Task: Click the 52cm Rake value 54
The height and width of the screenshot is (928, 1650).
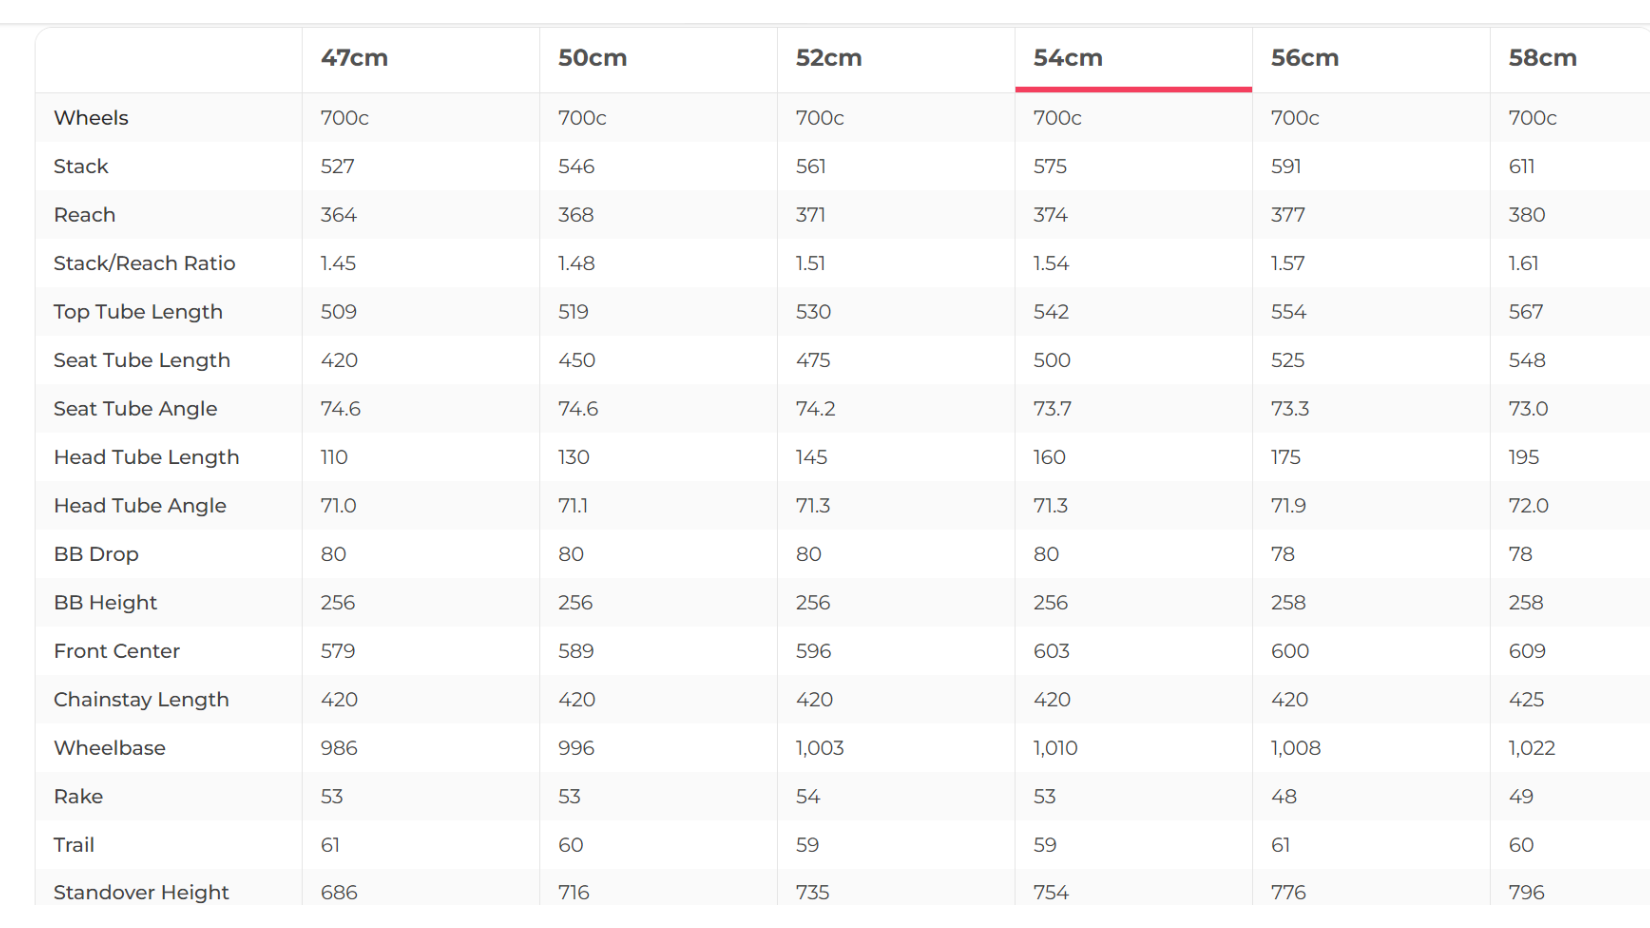Action: (808, 797)
